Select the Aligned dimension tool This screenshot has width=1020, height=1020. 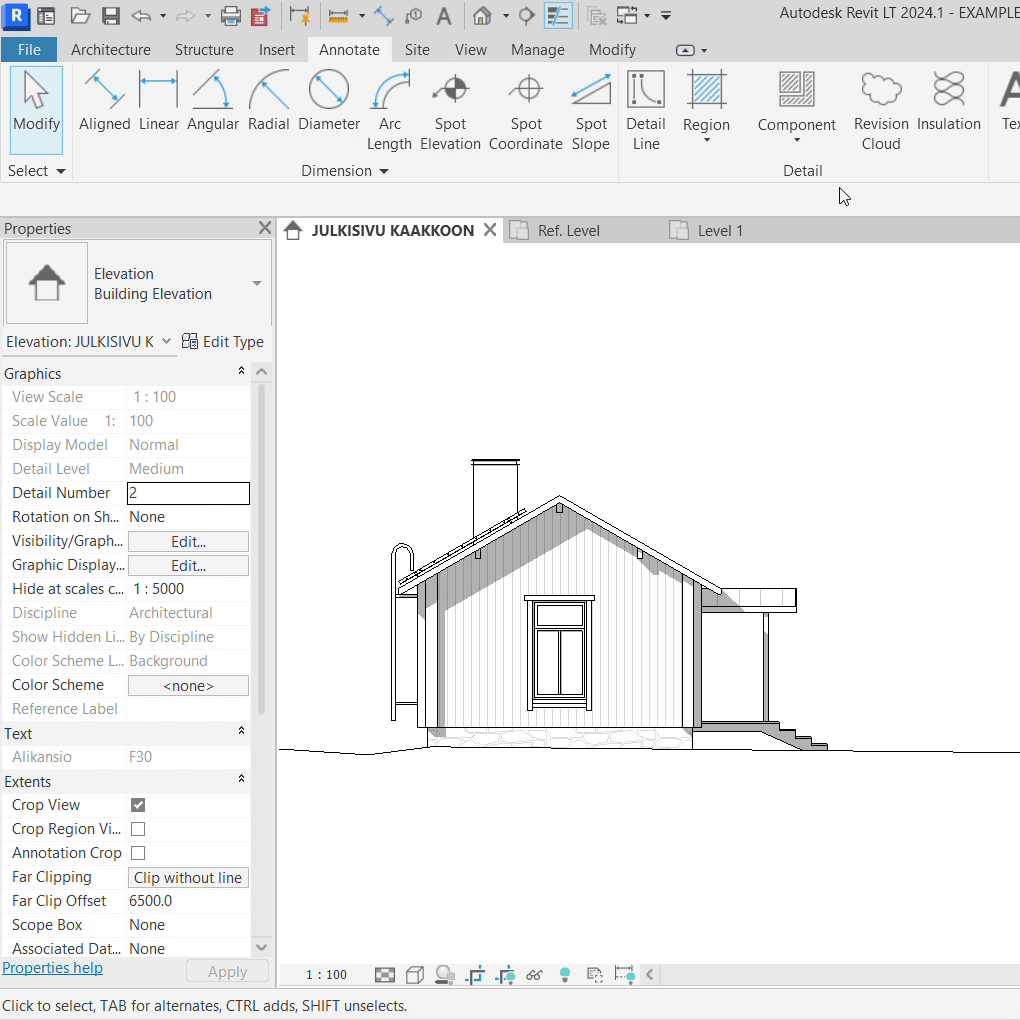pyautogui.click(x=104, y=103)
